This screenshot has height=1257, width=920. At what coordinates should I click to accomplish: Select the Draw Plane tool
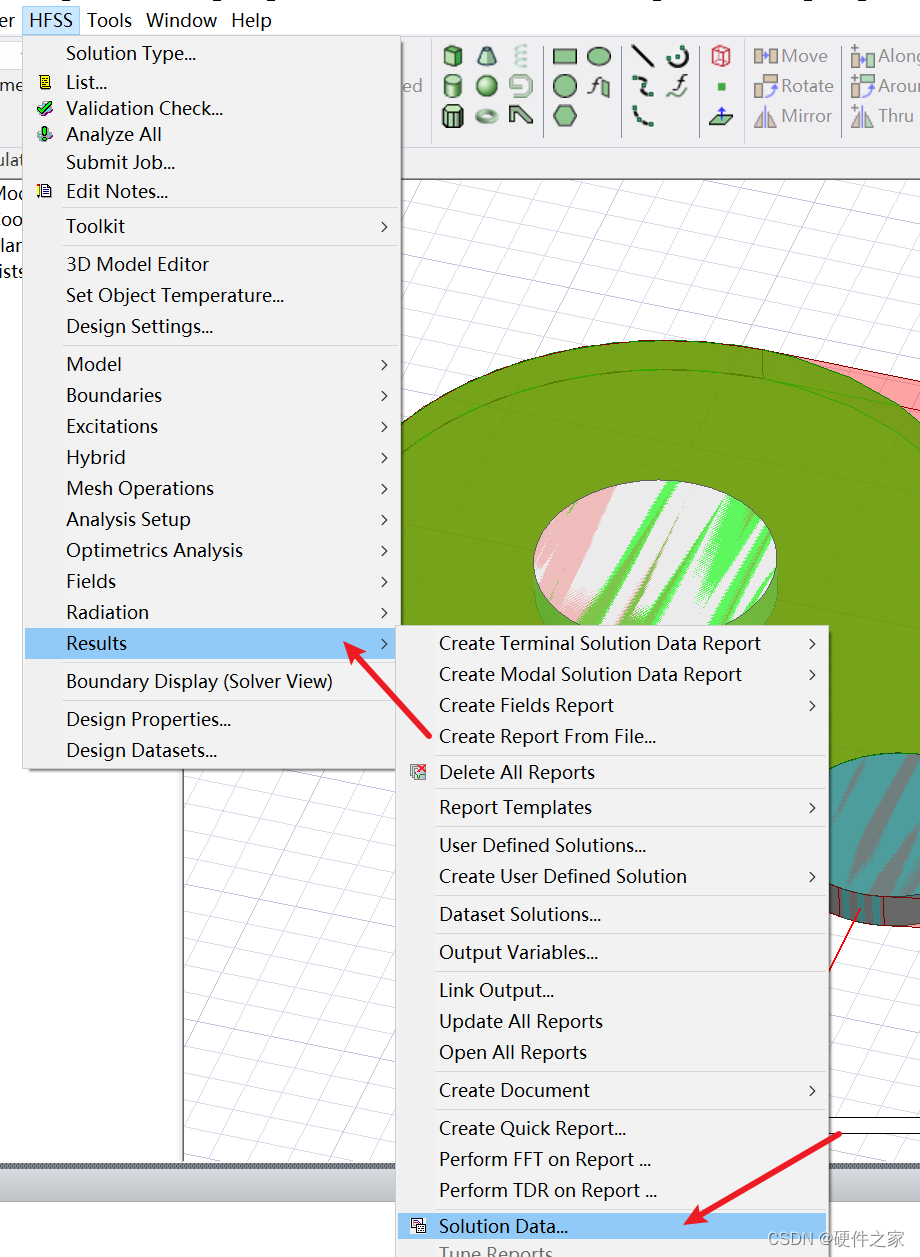[721, 116]
